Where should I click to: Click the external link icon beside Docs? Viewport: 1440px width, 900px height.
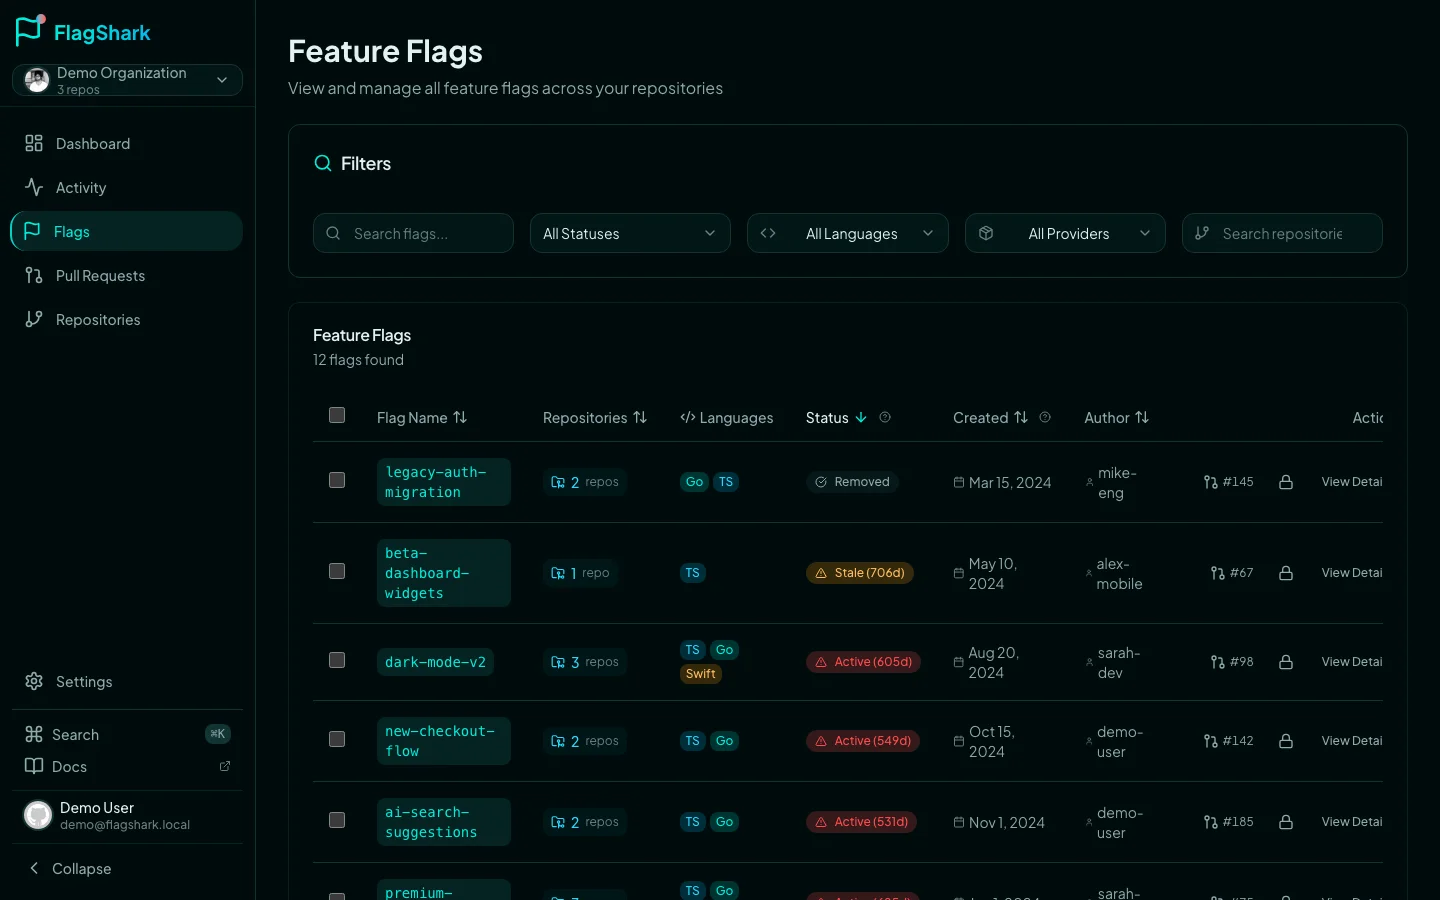224,766
